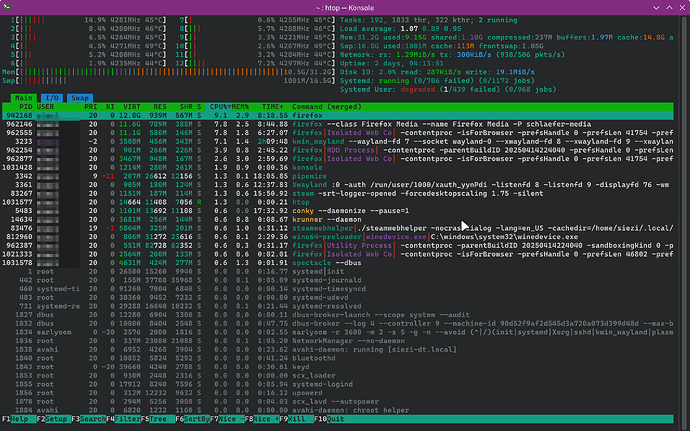
Task: Click the Command (merged) column header
Action: click(x=327, y=107)
